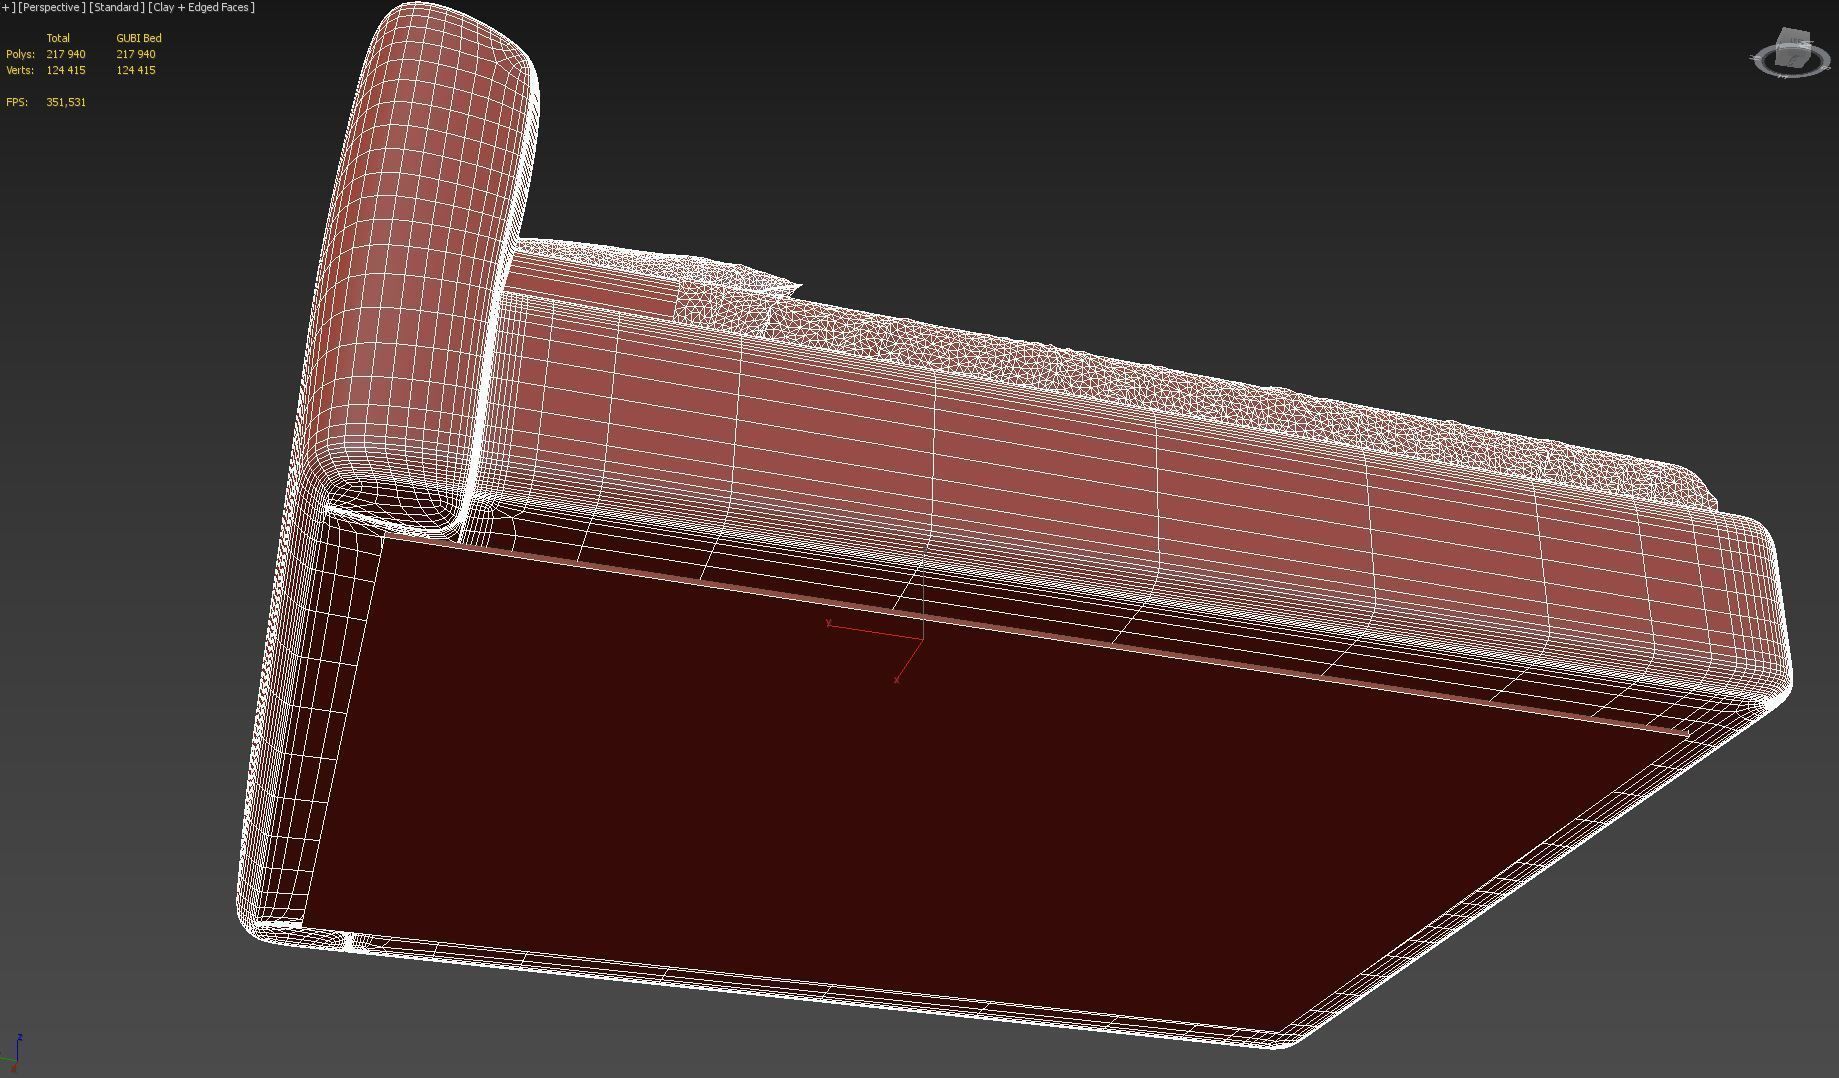The height and width of the screenshot is (1078, 1839).
Task: Click the Total statistics column header
Action: [x=58, y=38]
